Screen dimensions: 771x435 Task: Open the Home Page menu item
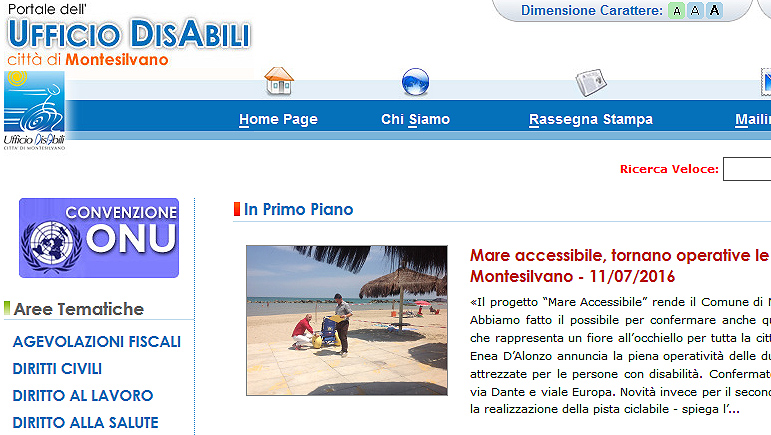[278, 119]
